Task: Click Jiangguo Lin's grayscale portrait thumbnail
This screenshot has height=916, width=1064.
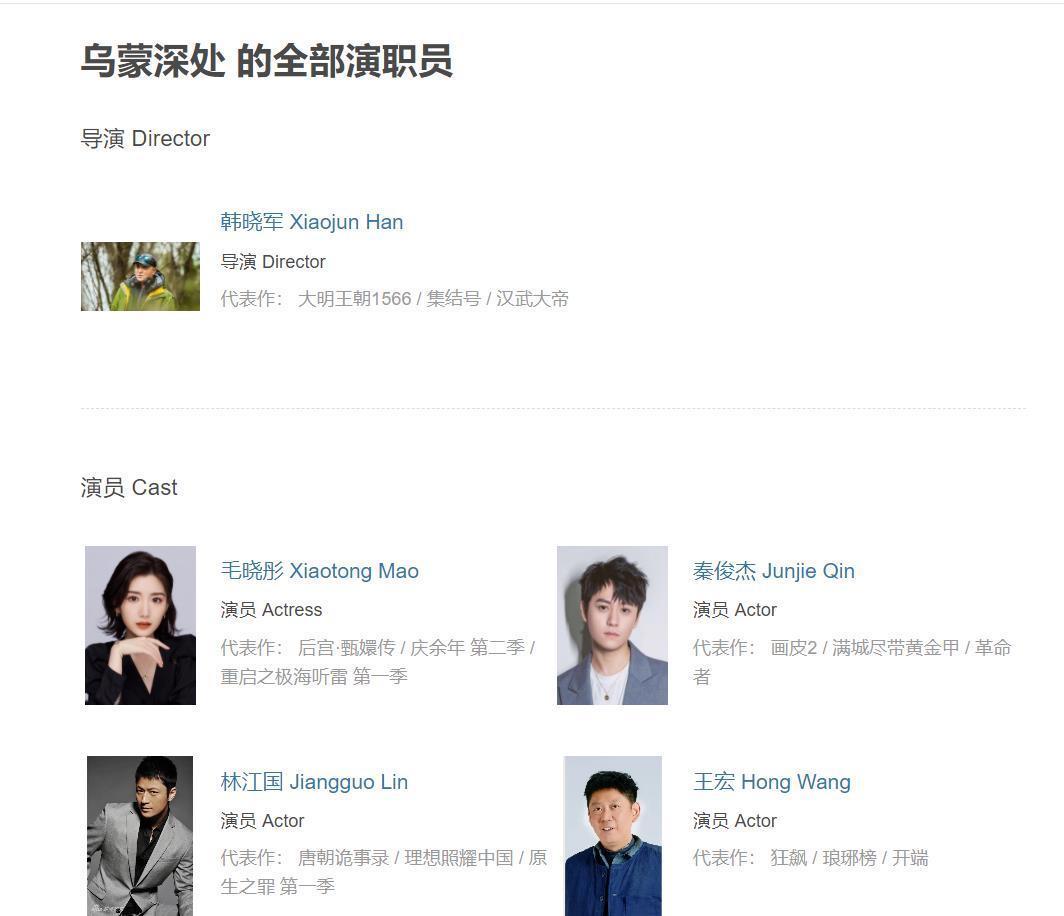Action: 140,836
